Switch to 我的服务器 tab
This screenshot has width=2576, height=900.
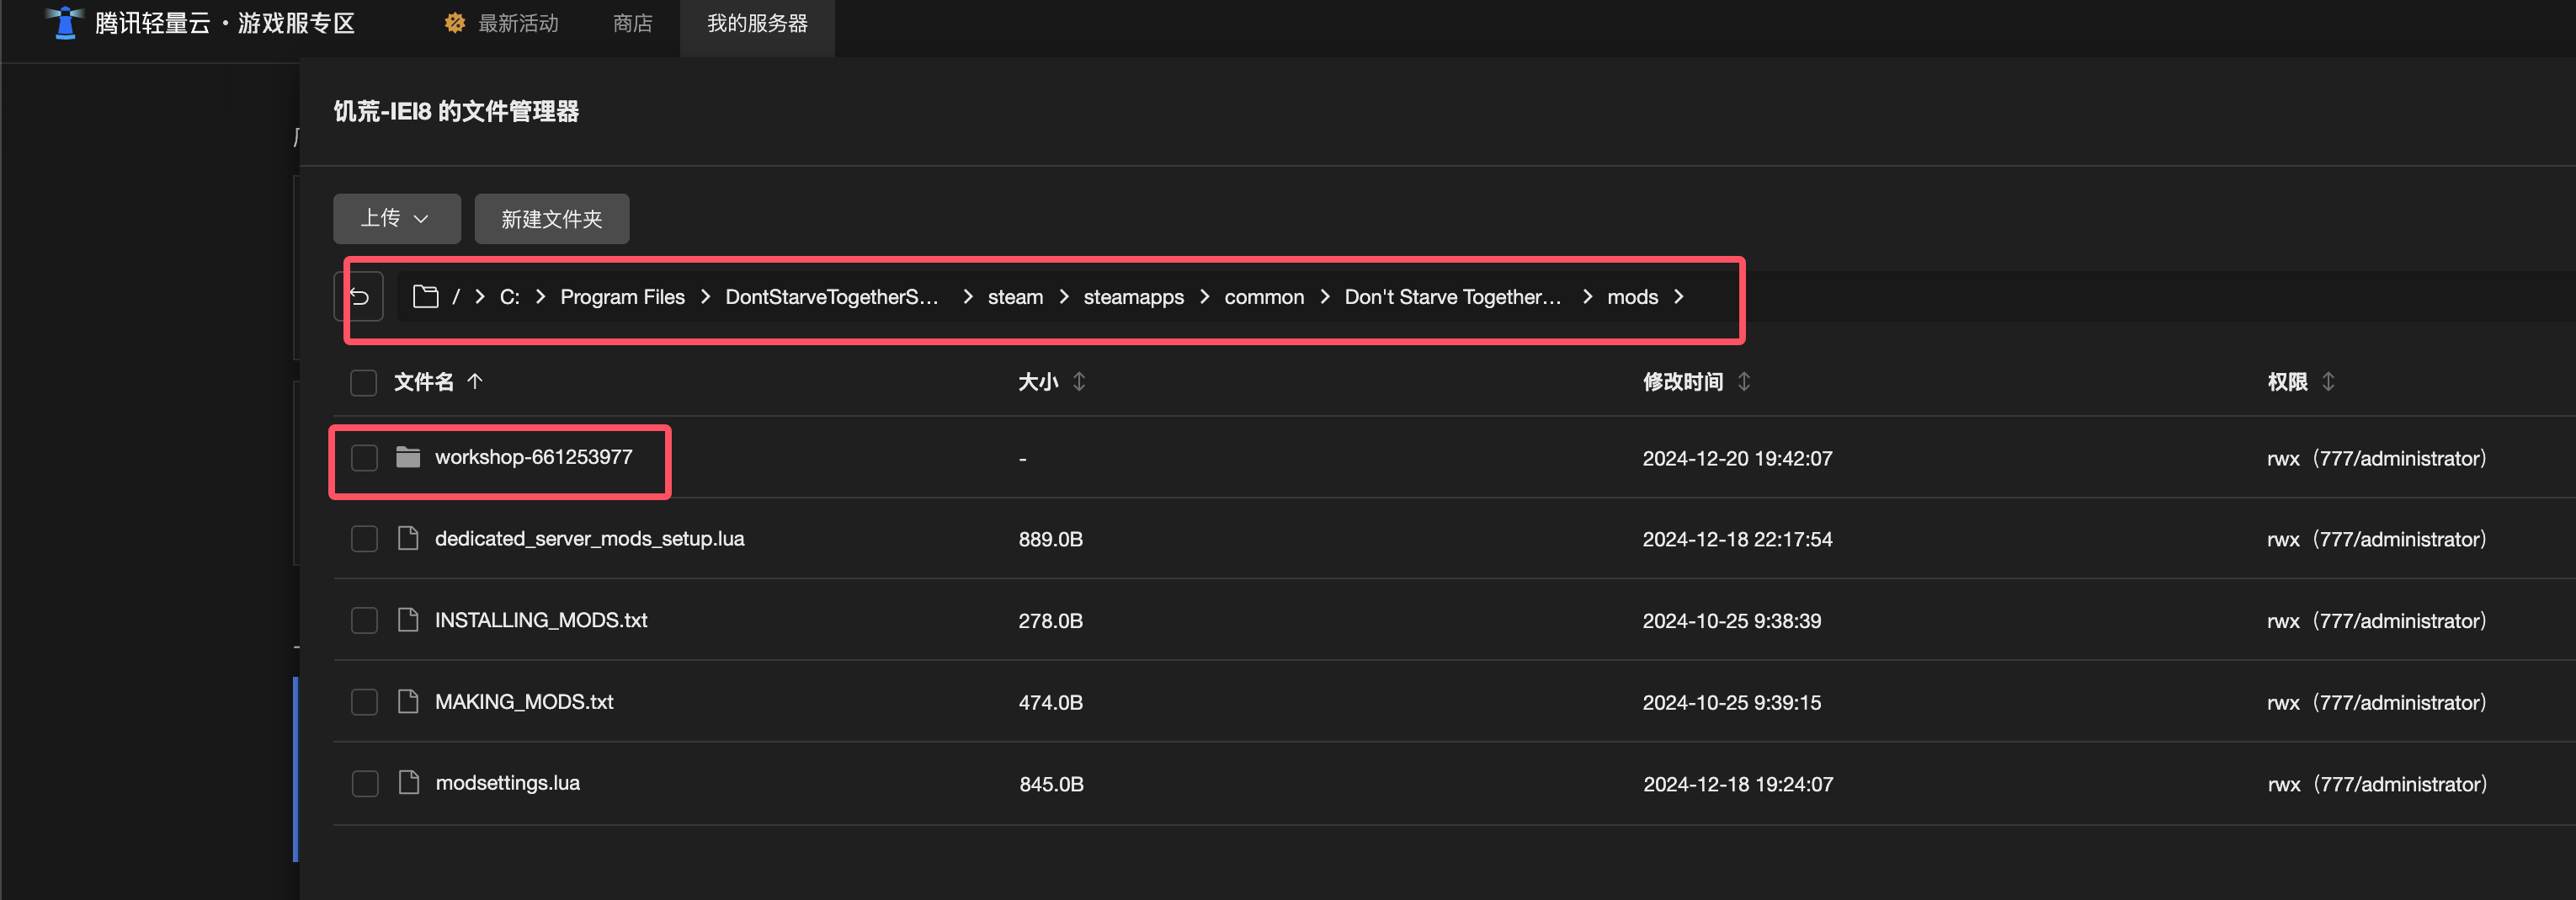coord(757,23)
